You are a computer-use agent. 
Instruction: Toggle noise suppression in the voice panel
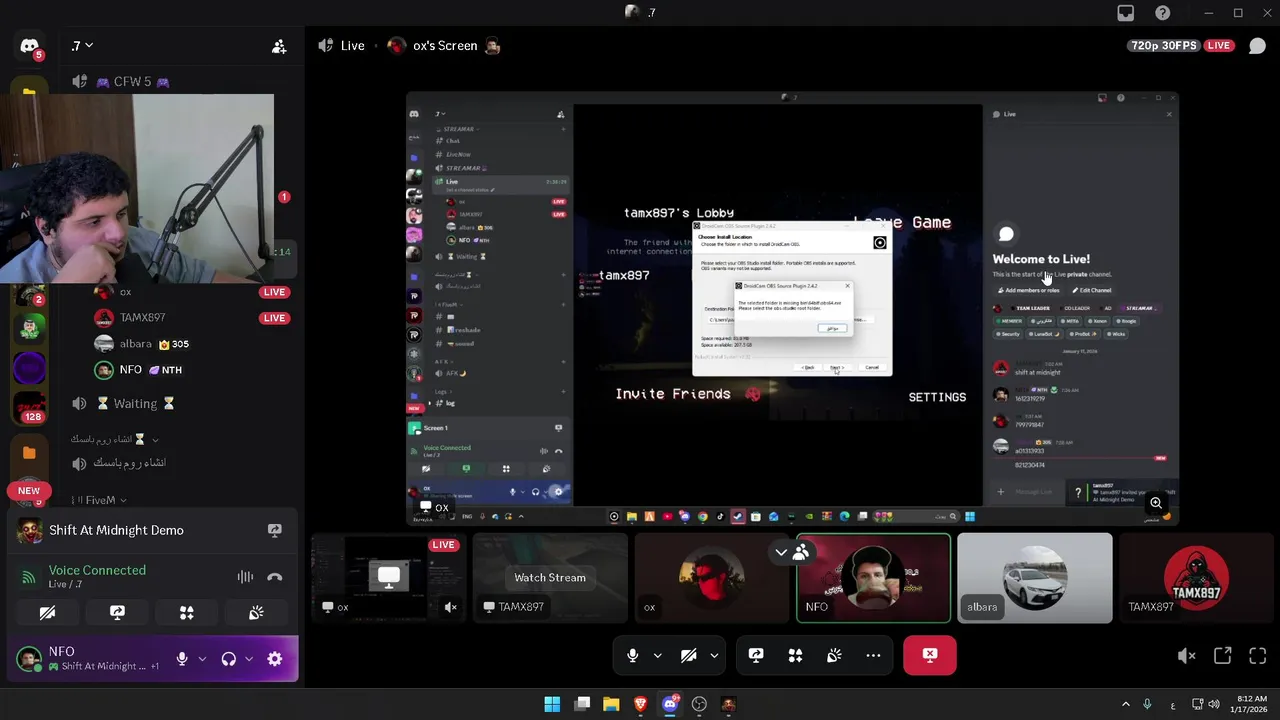245,577
